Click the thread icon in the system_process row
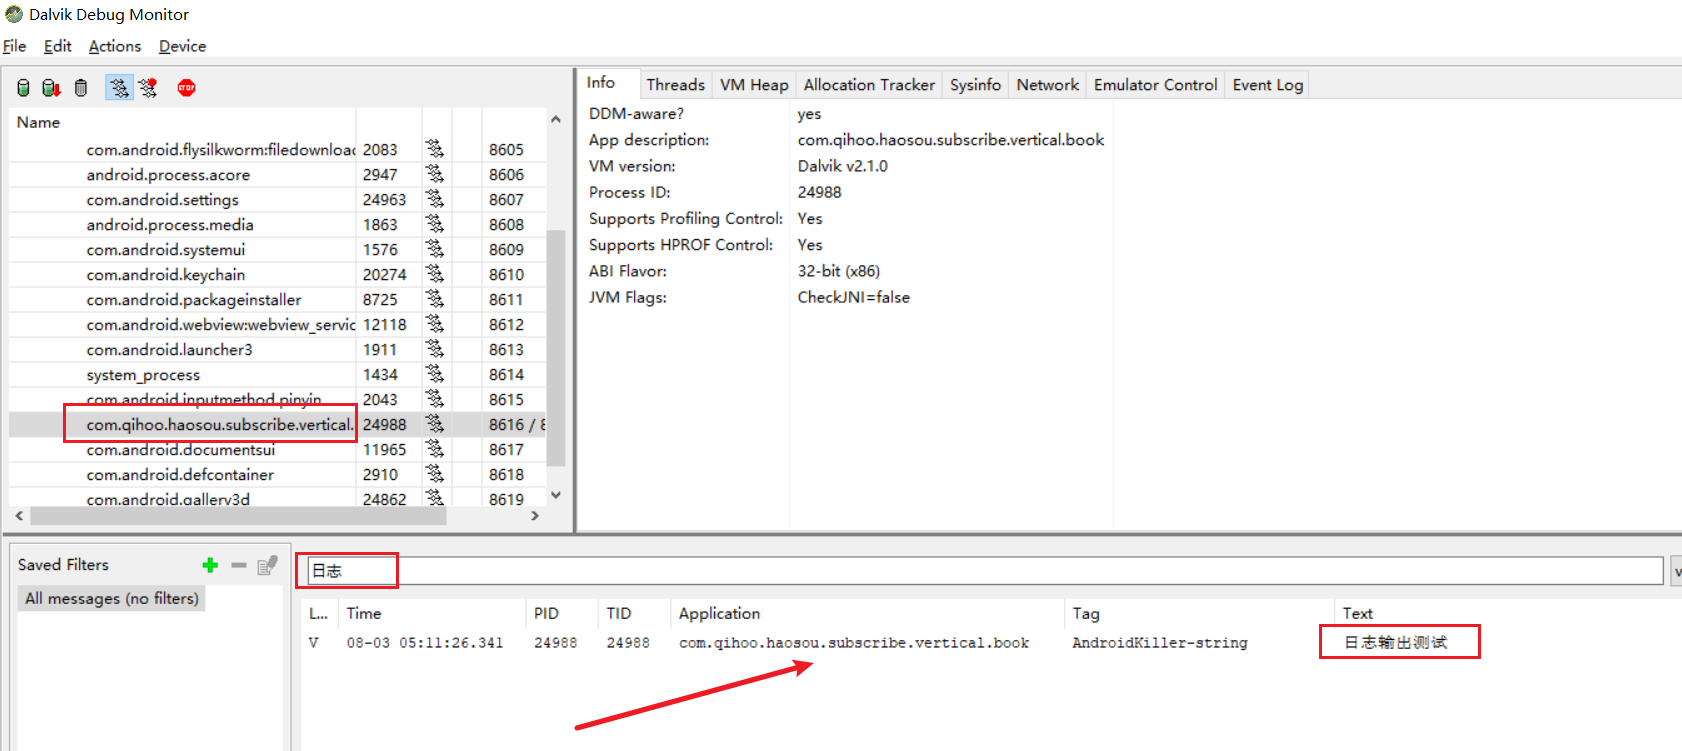Viewport: 1682px width, 751px height. pyautogui.click(x=434, y=374)
